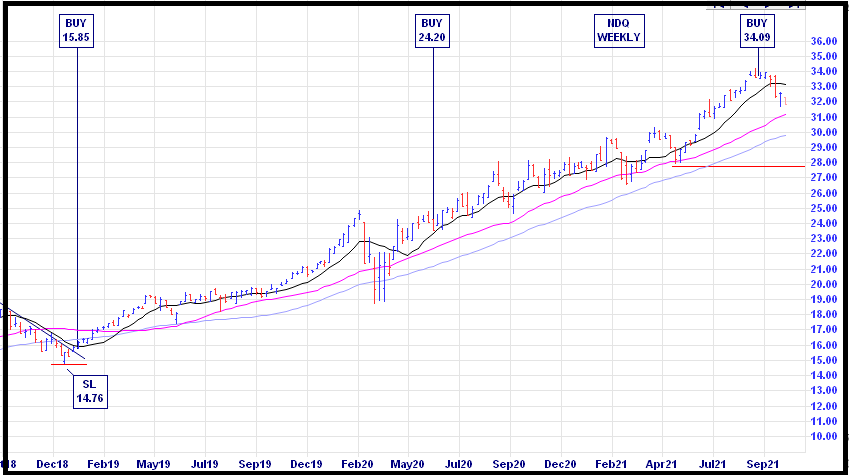This screenshot has width=849, height=475.
Task: Click the NDQ WEEKLY chart label
Action: [619, 31]
